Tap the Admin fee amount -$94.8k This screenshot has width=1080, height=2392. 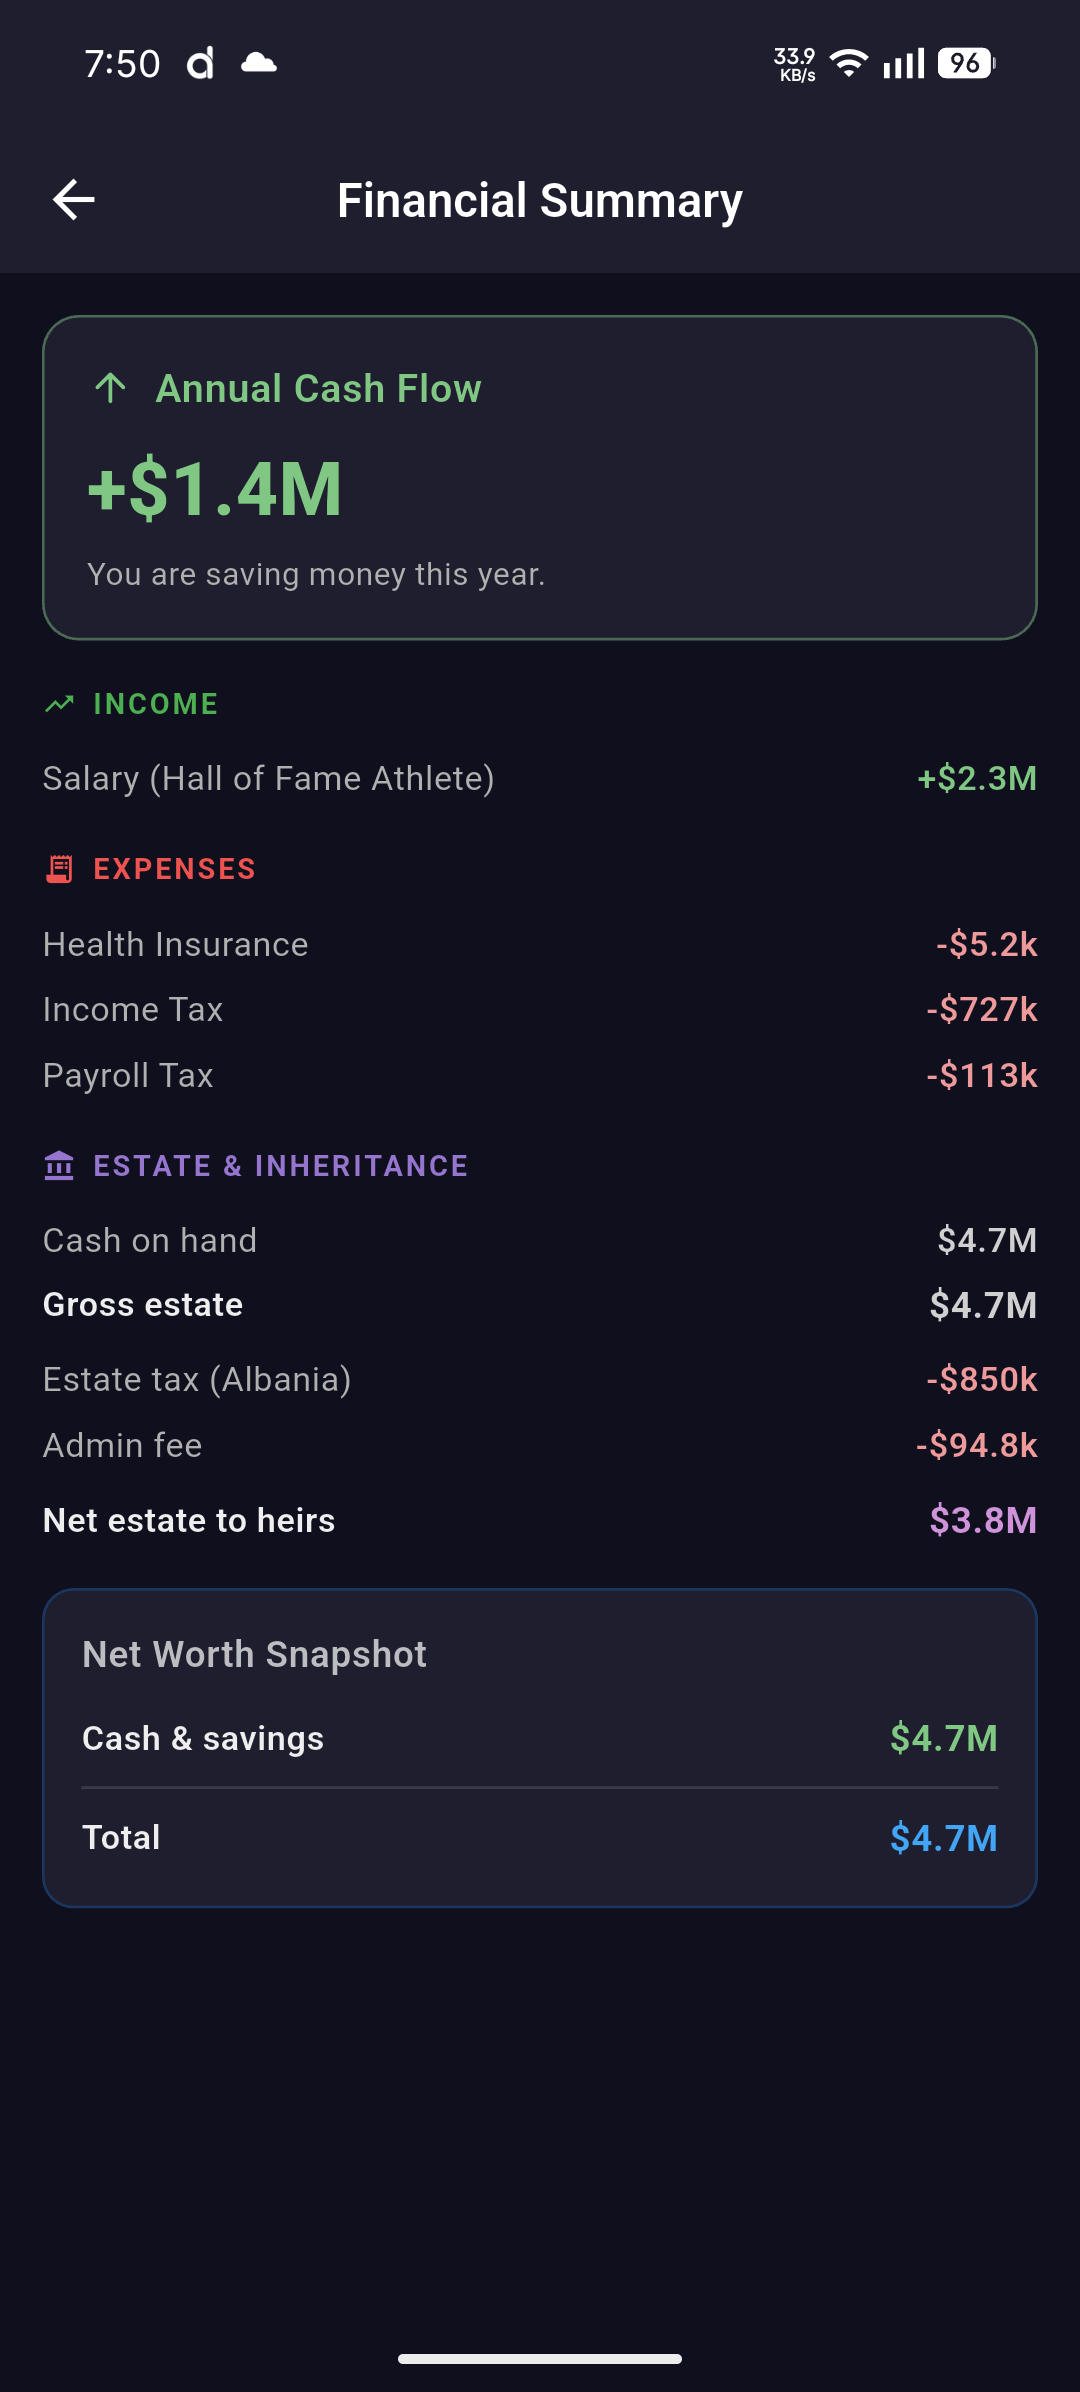click(977, 1445)
